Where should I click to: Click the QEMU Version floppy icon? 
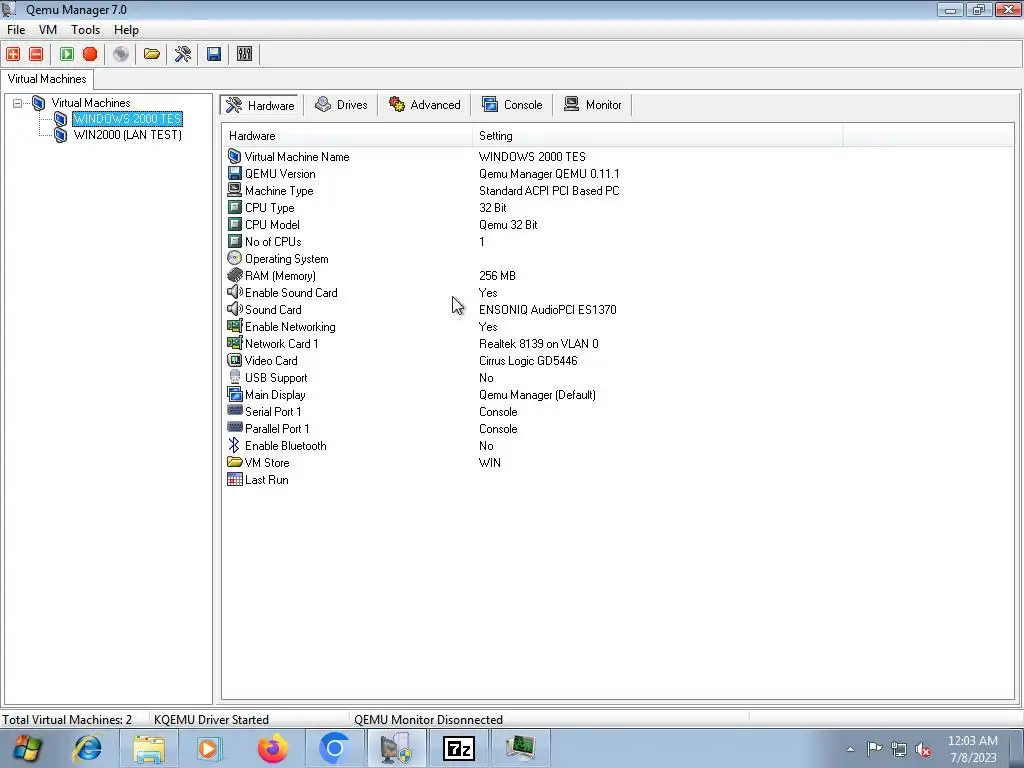pyautogui.click(x=234, y=173)
